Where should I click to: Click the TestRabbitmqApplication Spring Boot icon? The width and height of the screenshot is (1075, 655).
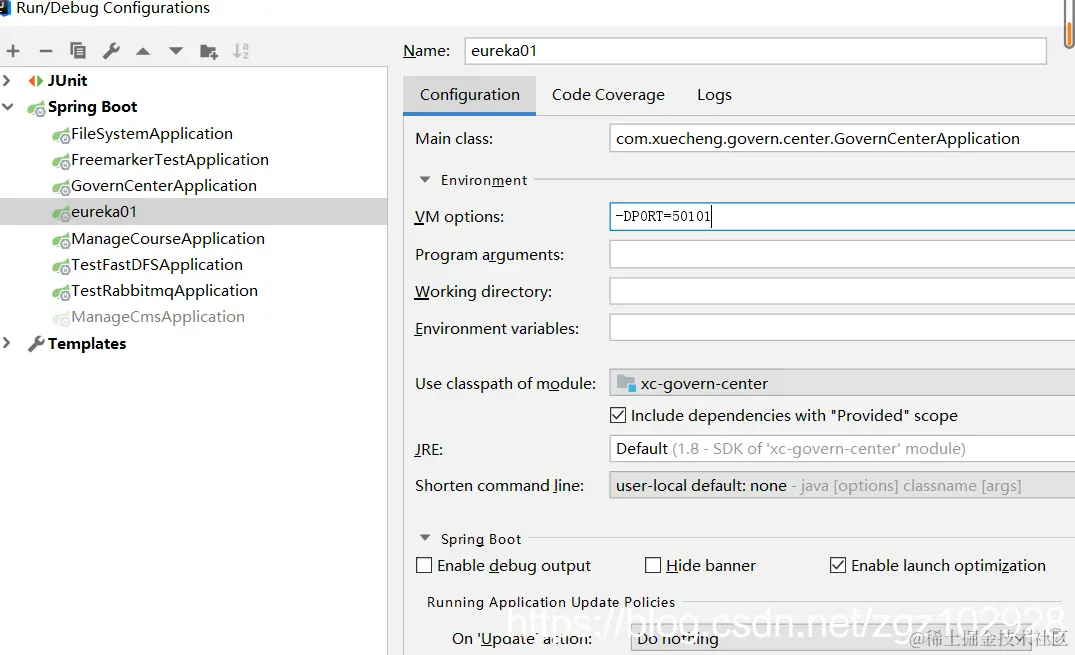pyautogui.click(x=61, y=291)
